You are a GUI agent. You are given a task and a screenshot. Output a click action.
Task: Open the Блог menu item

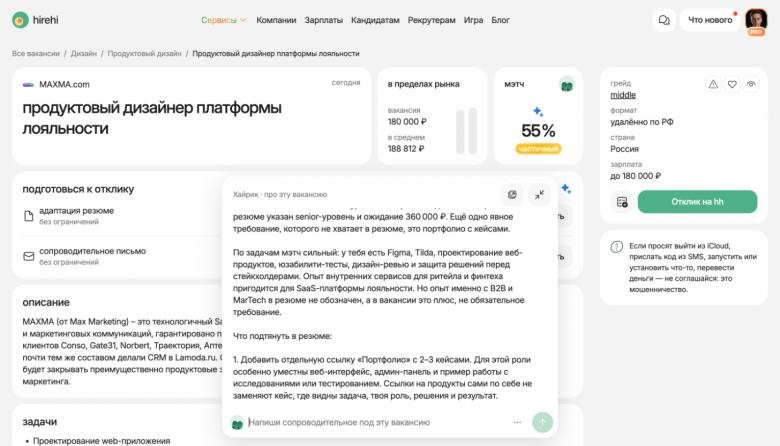point(500,20)
